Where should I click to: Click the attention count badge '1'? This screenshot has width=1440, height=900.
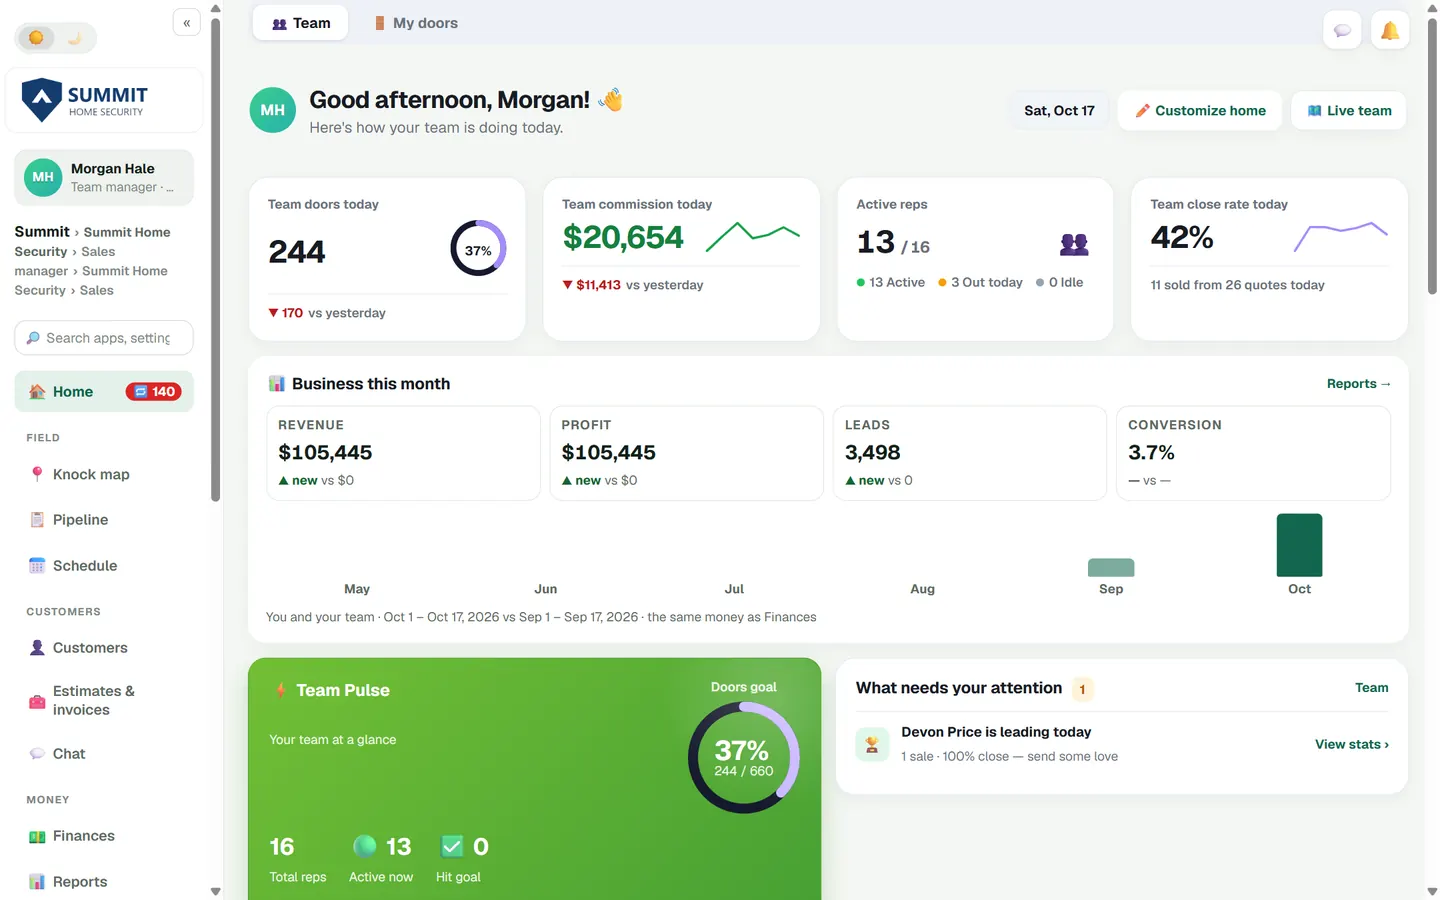1082,689
